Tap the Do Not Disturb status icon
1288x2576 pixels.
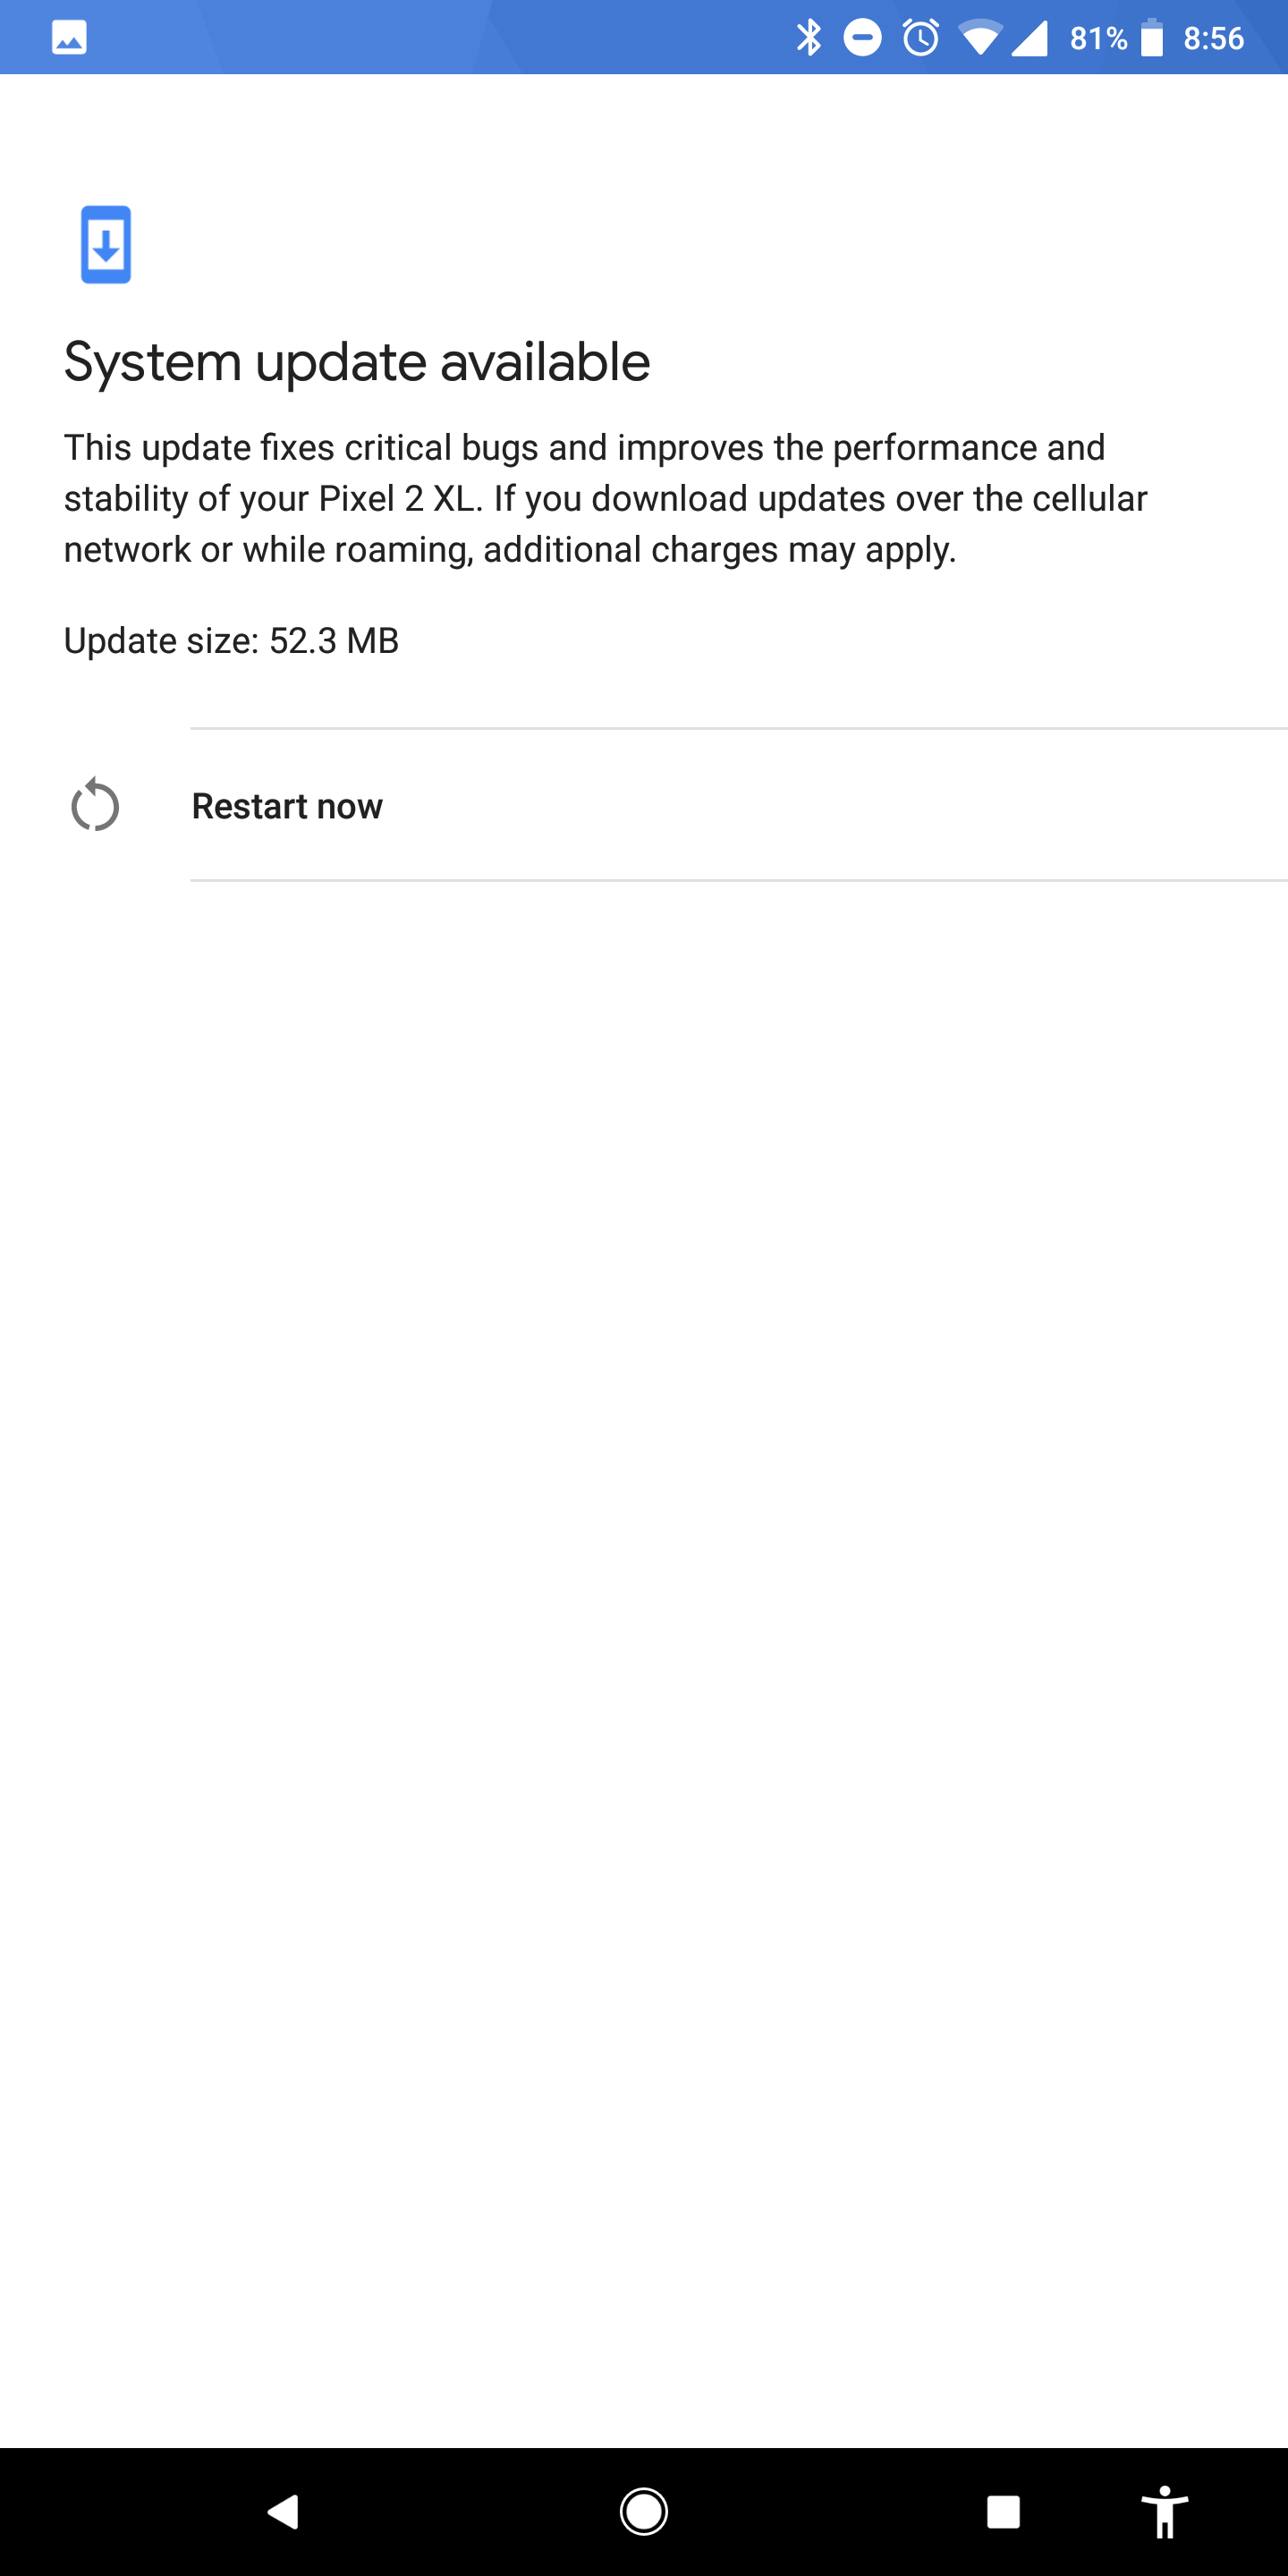point(862,38)
